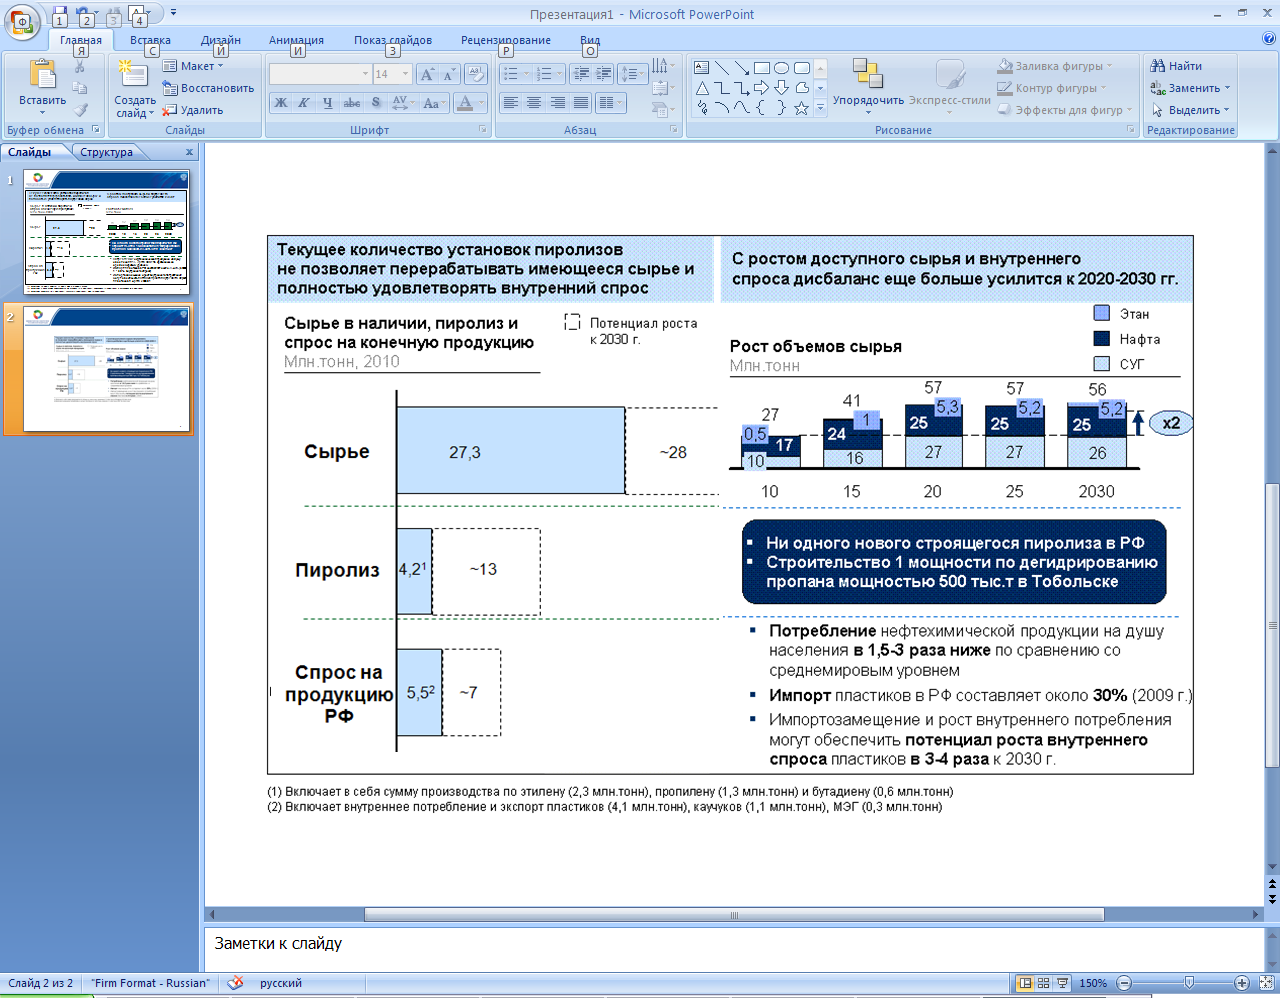Open Заменить dropdown

point(1191,88)
